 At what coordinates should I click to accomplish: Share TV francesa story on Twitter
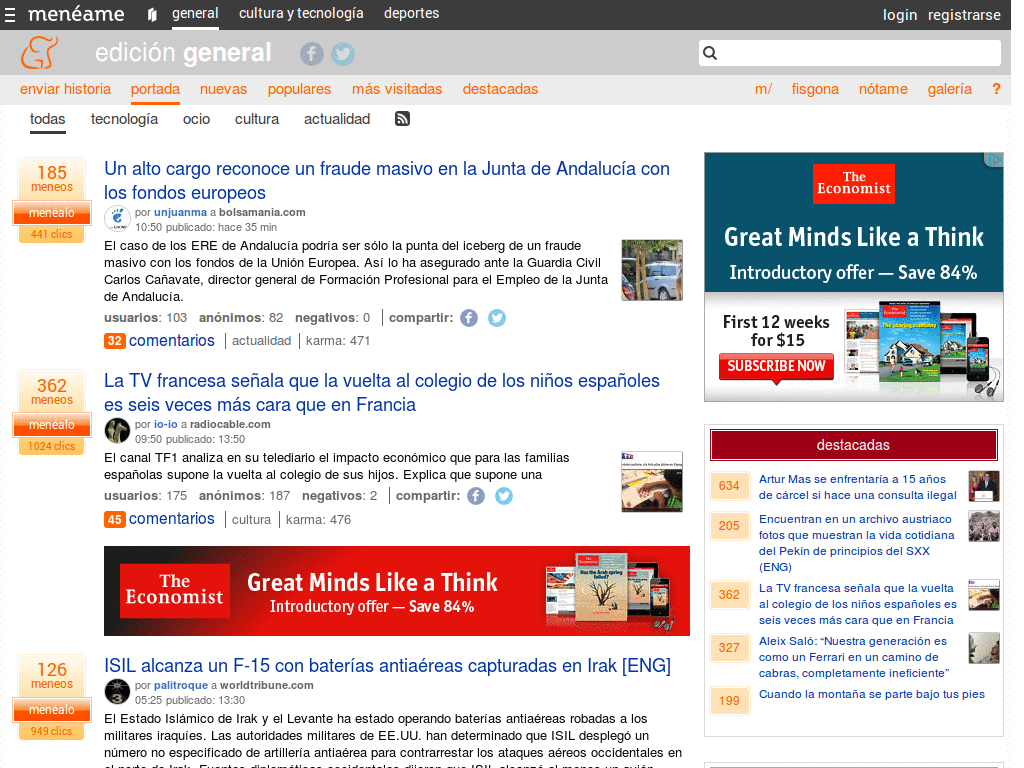(x=504, y=496)
